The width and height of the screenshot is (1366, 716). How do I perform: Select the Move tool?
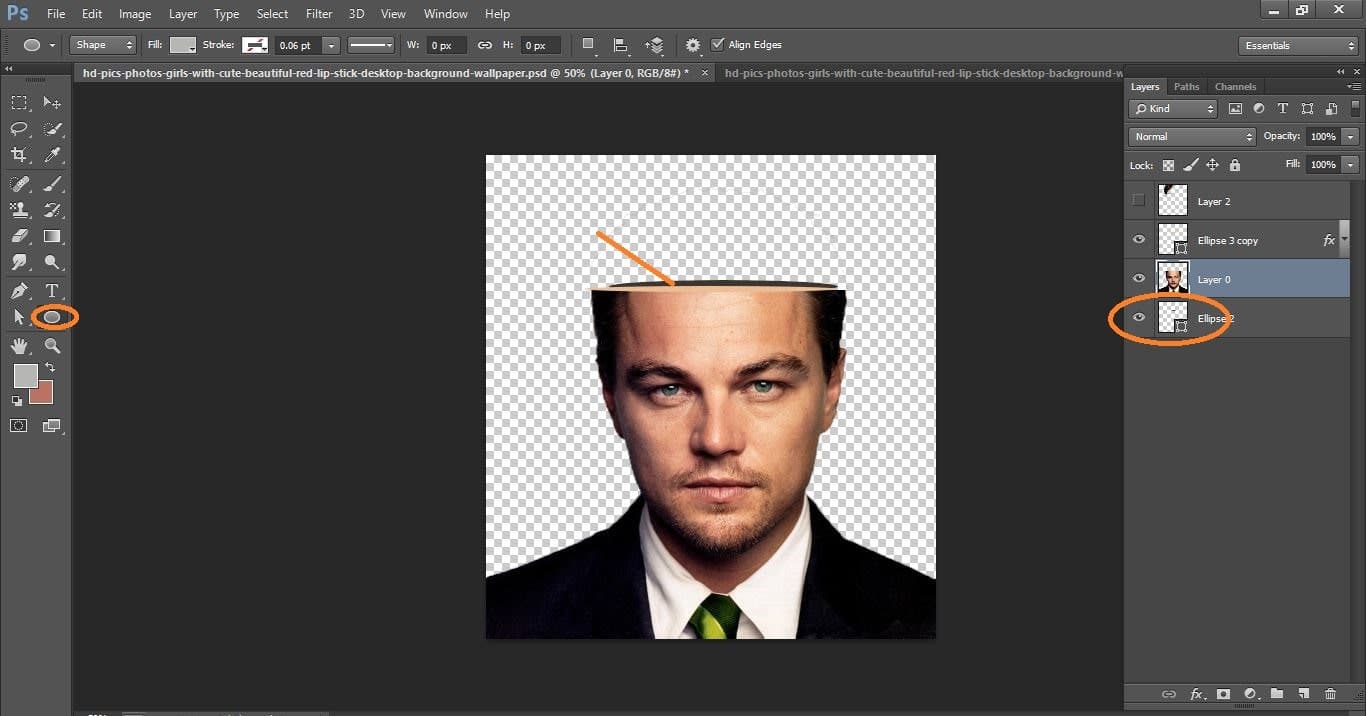pos(52,102)
